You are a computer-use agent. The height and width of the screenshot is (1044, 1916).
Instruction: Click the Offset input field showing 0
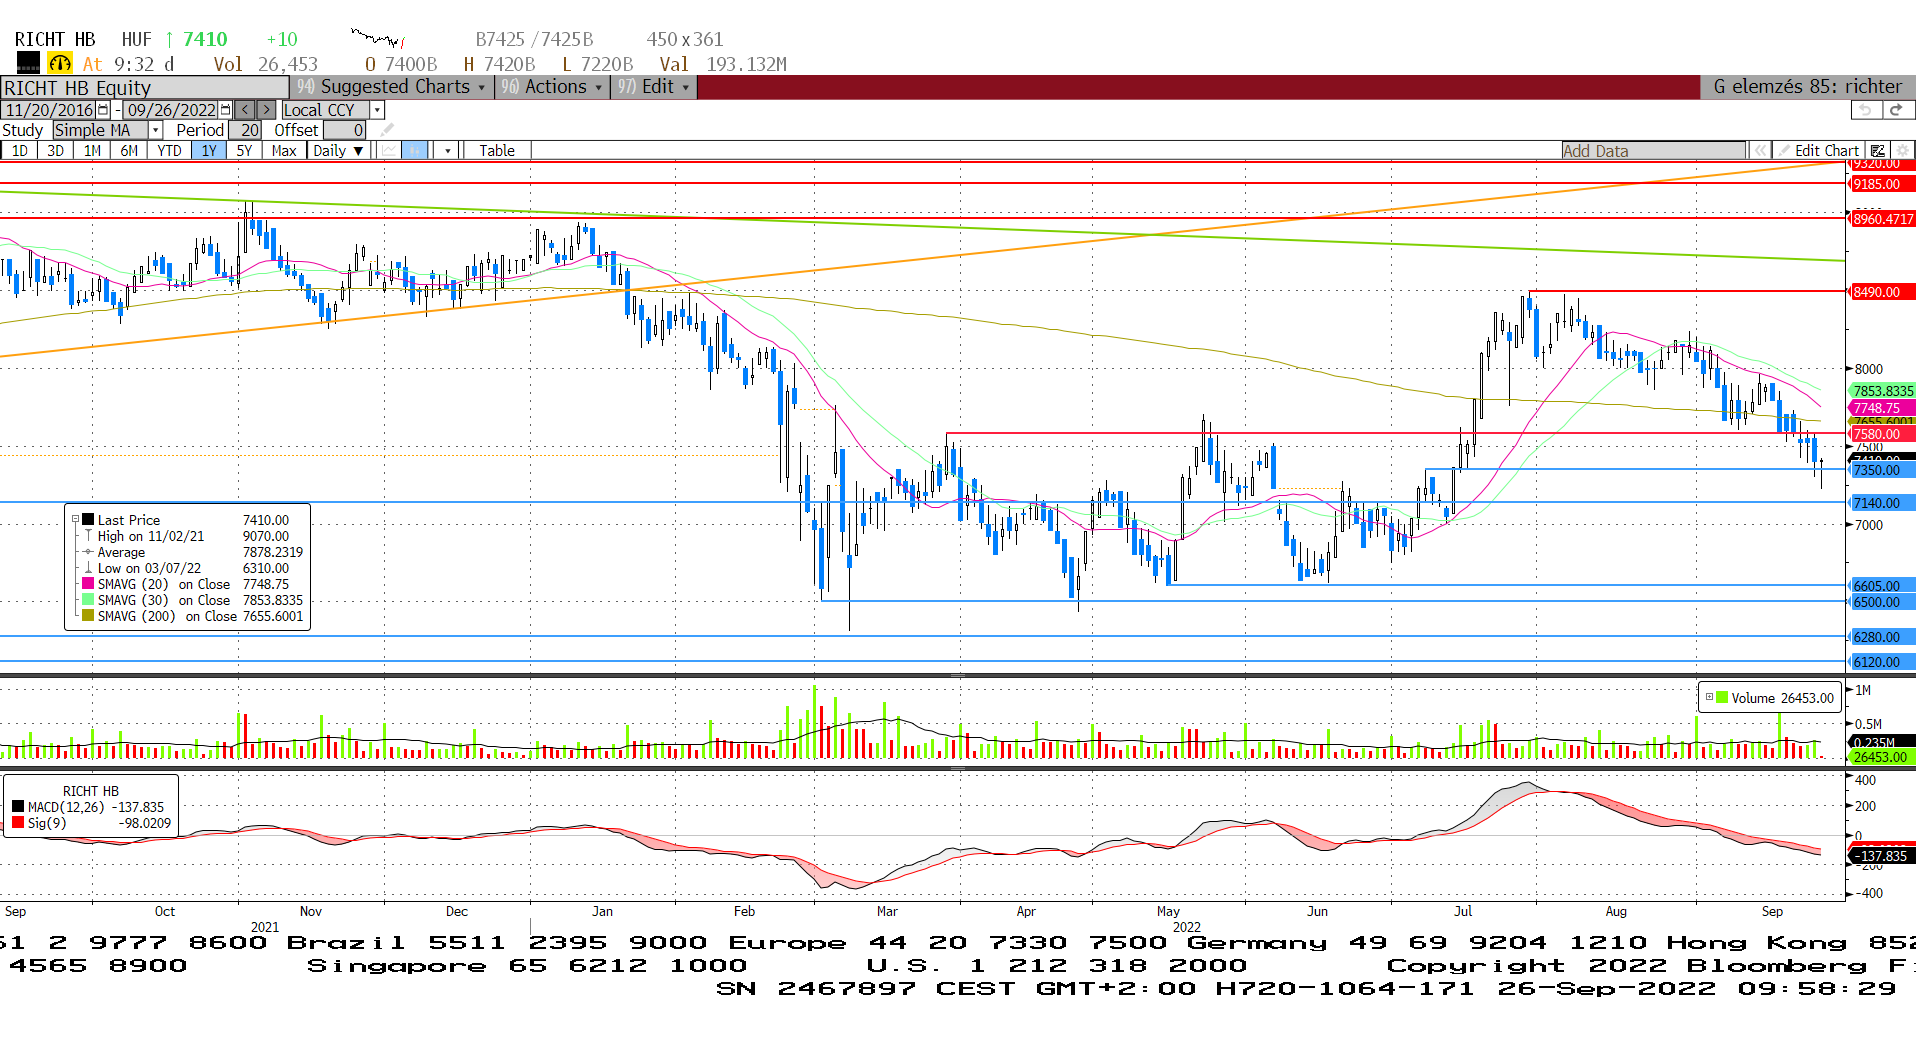(x=344, y=130)
